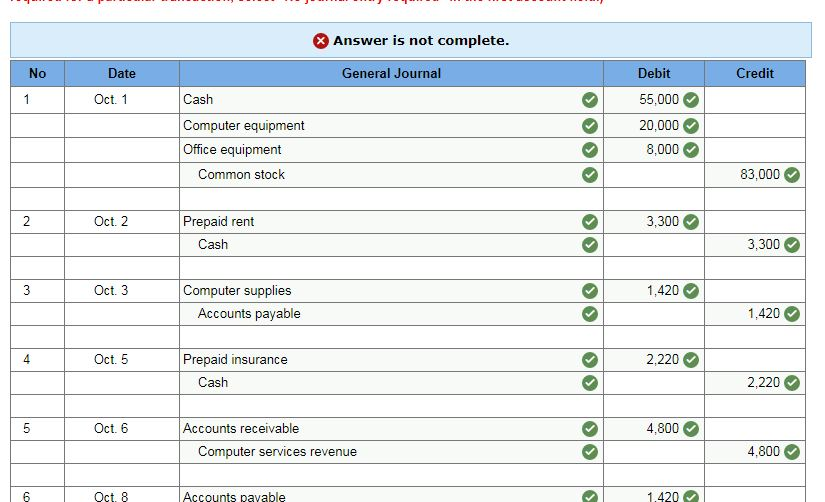
Task: Select the 'Prepaid insurance' account cell
Action: click(x=391, y=360)
